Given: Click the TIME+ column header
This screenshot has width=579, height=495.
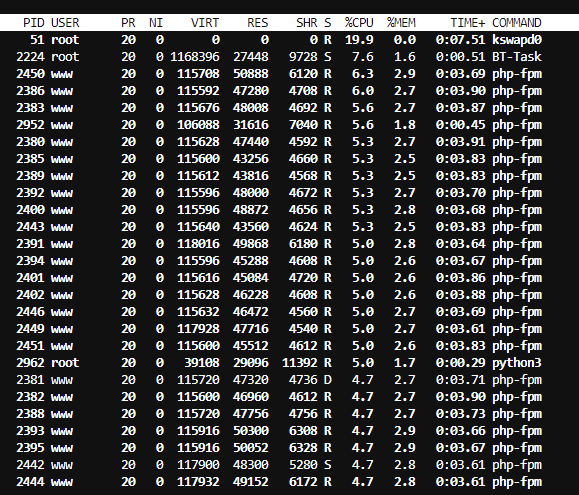Looking at the screenshot, I should (x=468, y=23).
